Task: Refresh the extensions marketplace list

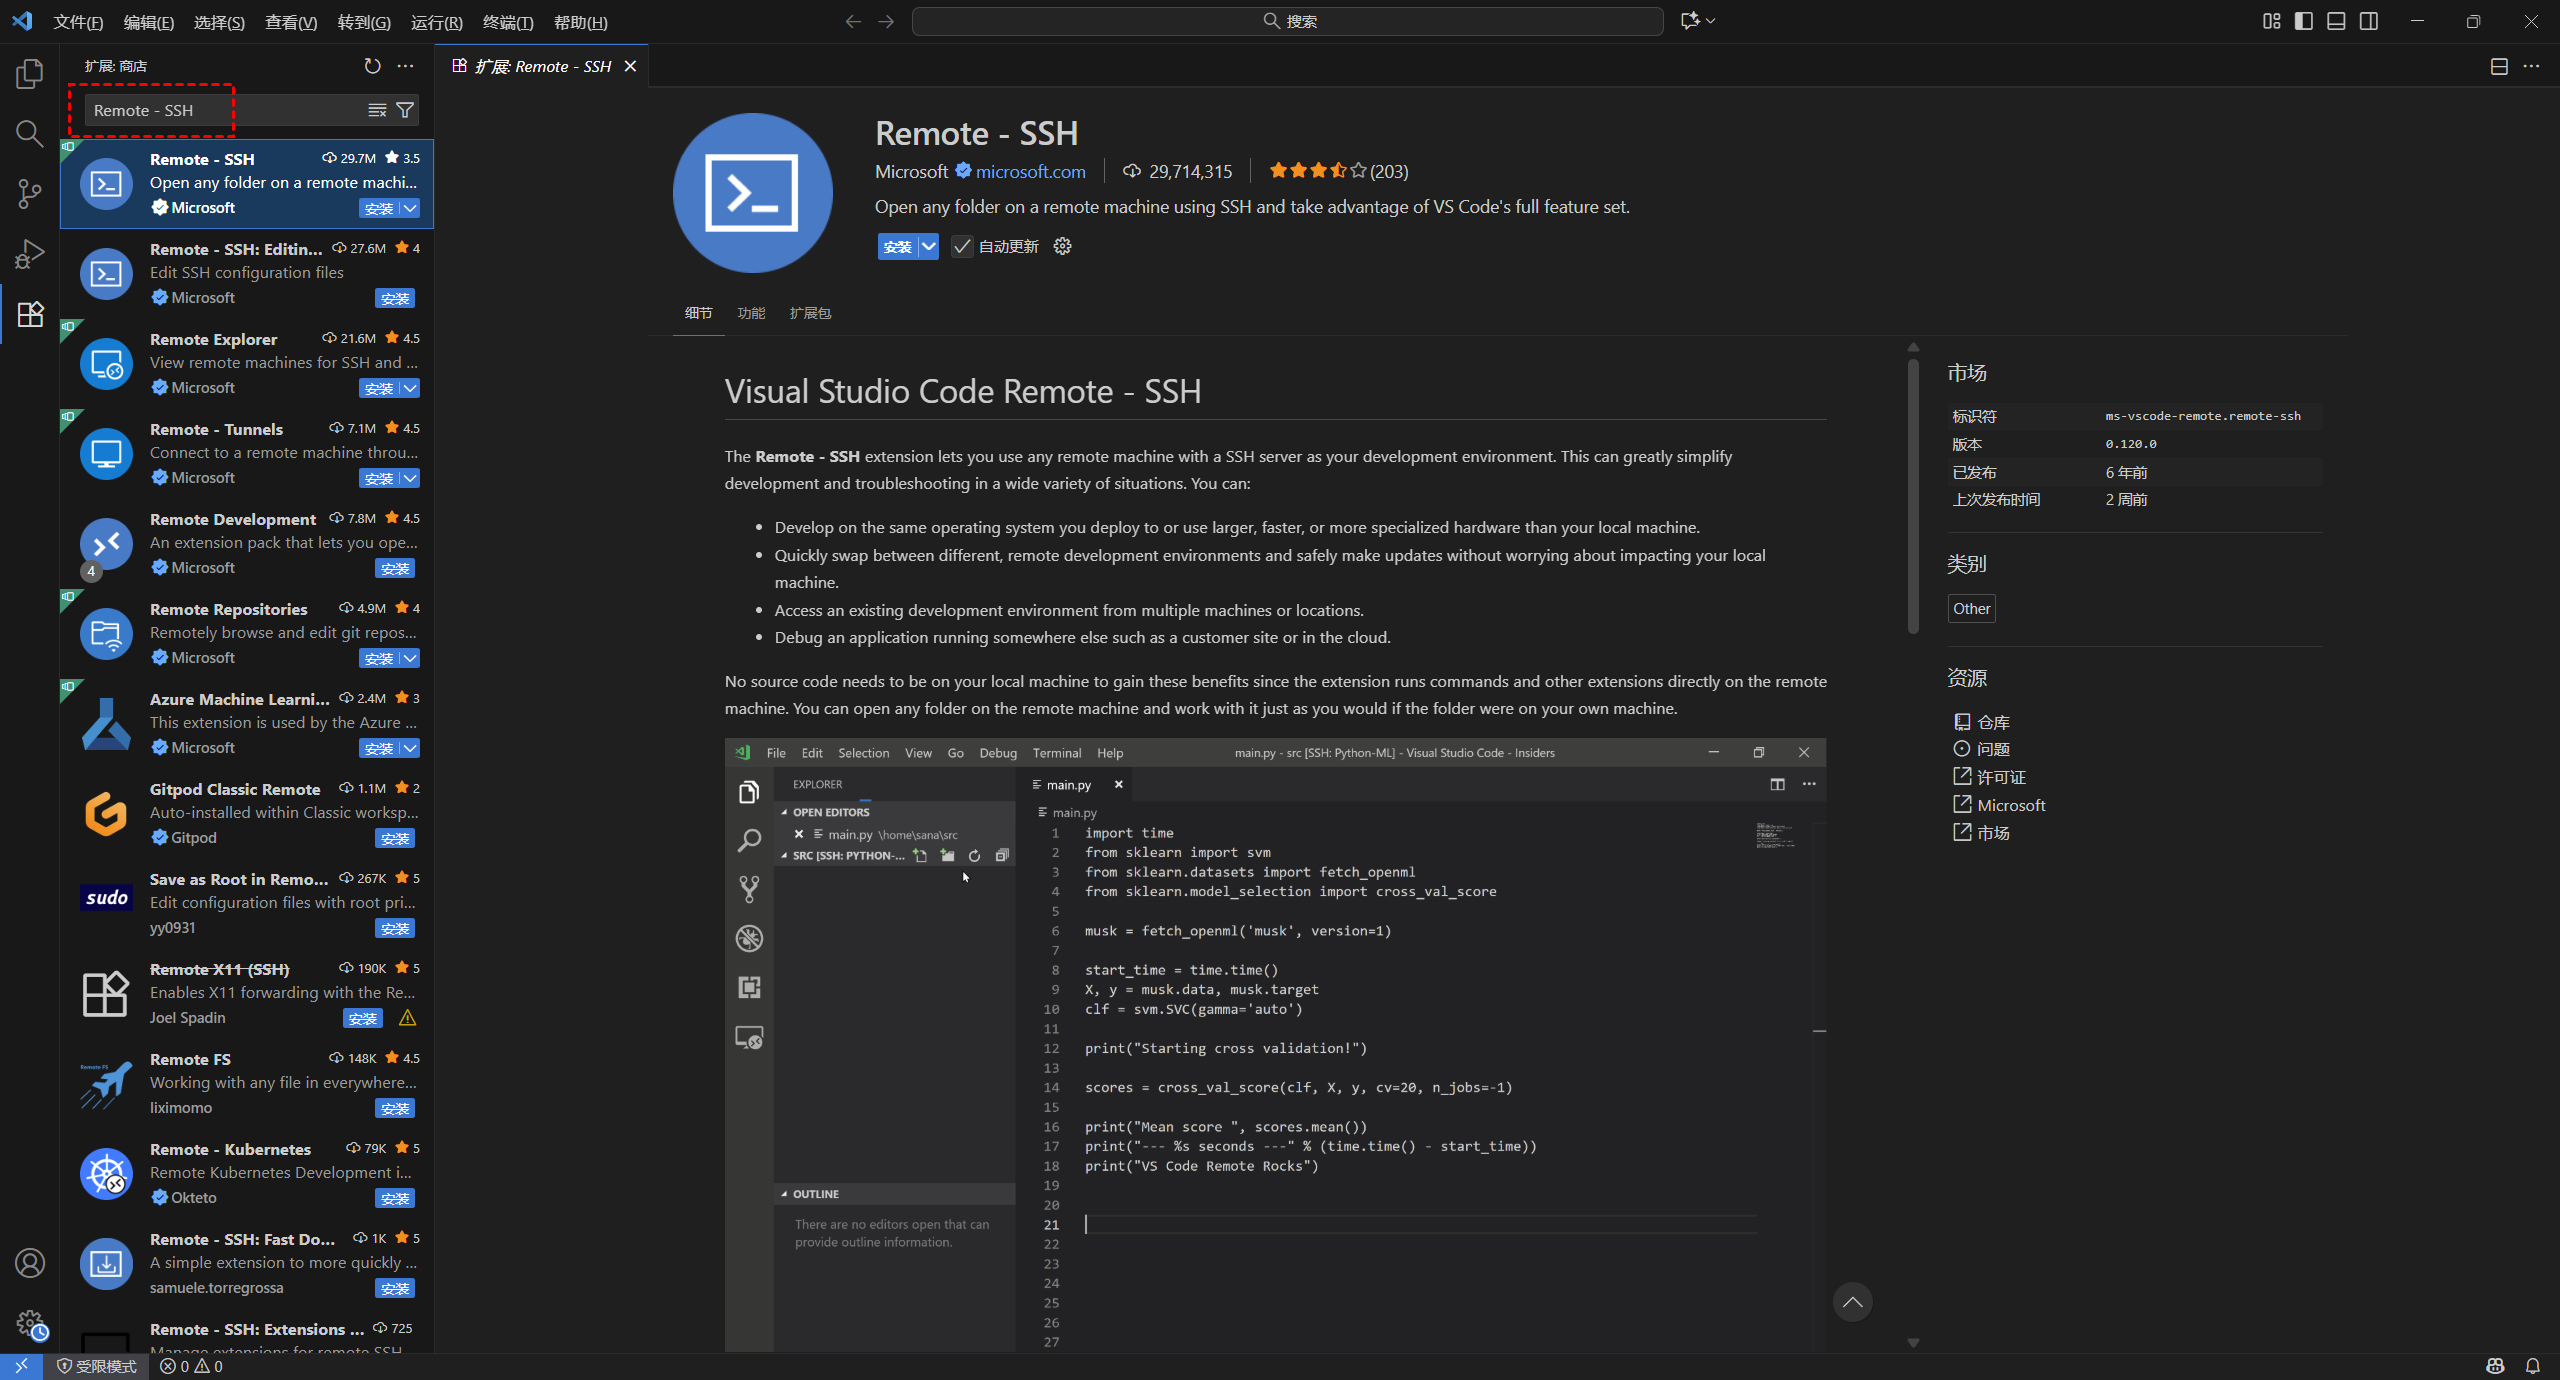Action: coord(372,66)
